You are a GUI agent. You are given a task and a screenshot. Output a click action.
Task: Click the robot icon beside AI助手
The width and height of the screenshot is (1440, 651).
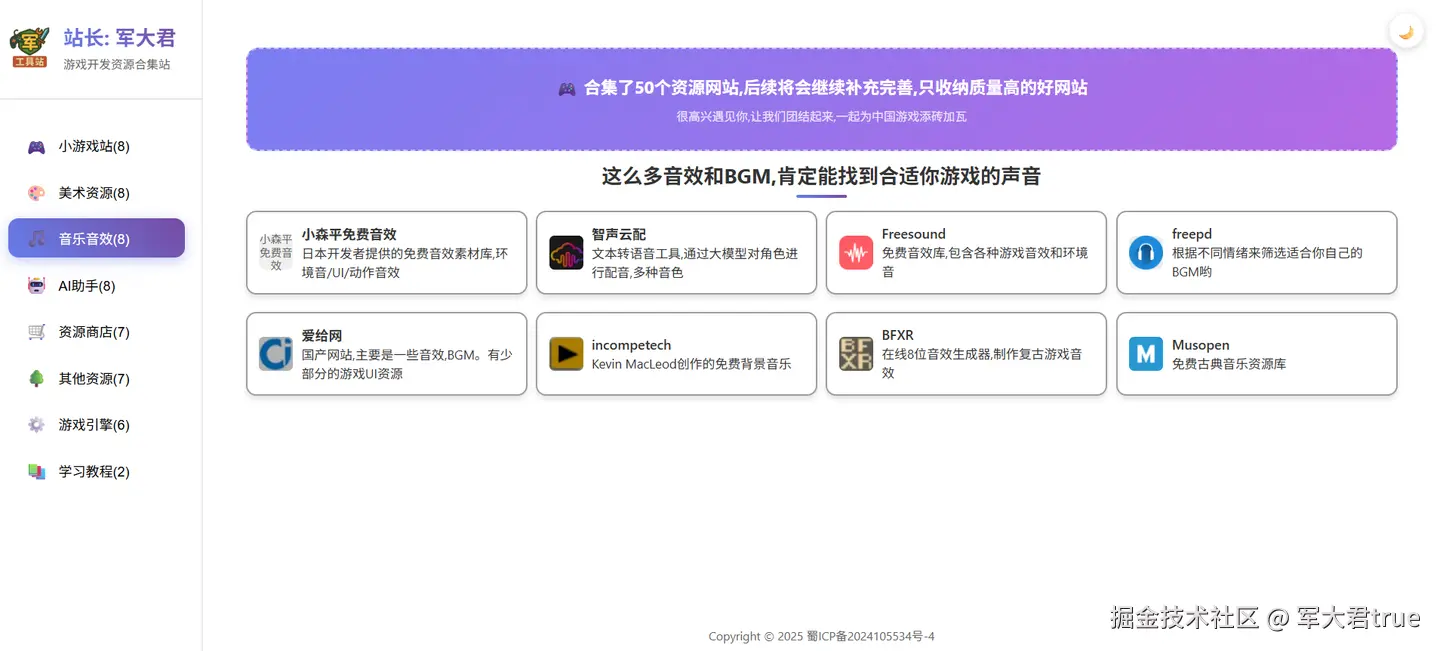coord(36,286)
